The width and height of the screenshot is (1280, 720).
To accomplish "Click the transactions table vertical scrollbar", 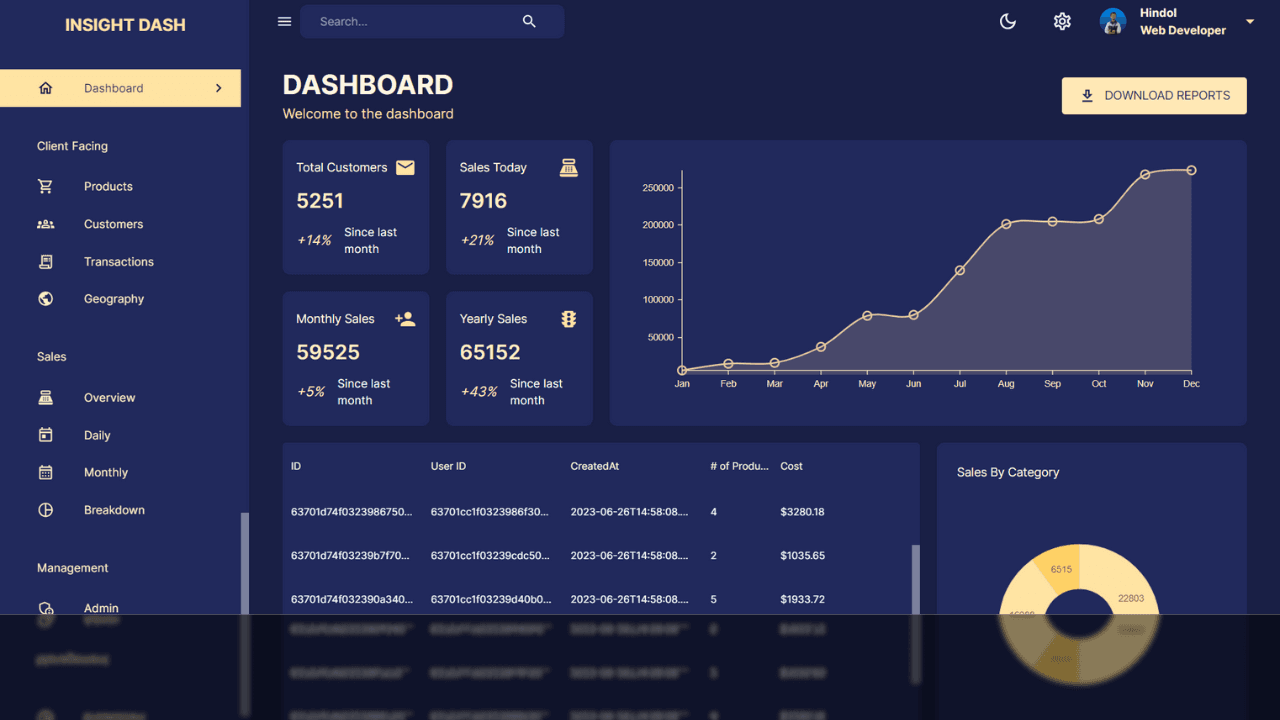I will tap(915, 579).
